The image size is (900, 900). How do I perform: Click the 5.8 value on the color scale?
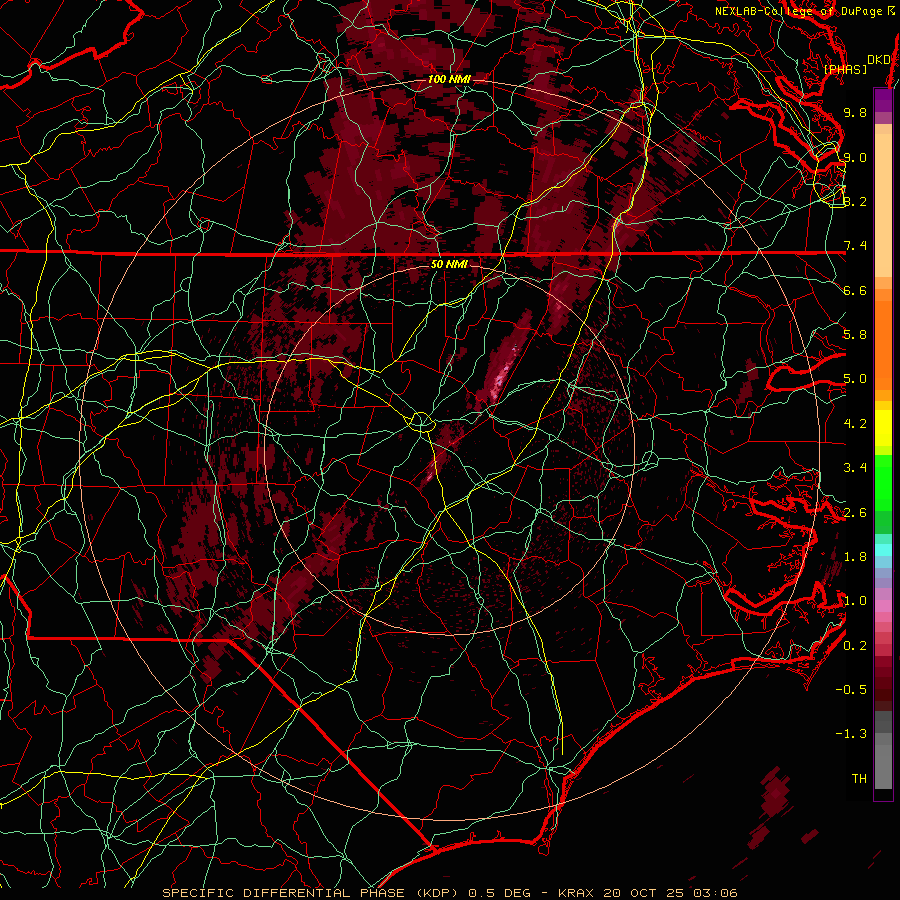[855, 335]
